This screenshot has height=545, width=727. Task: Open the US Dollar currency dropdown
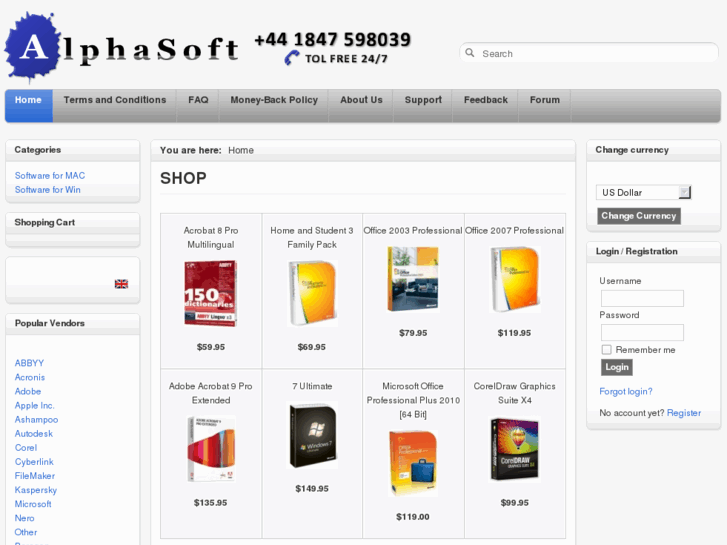644,192
